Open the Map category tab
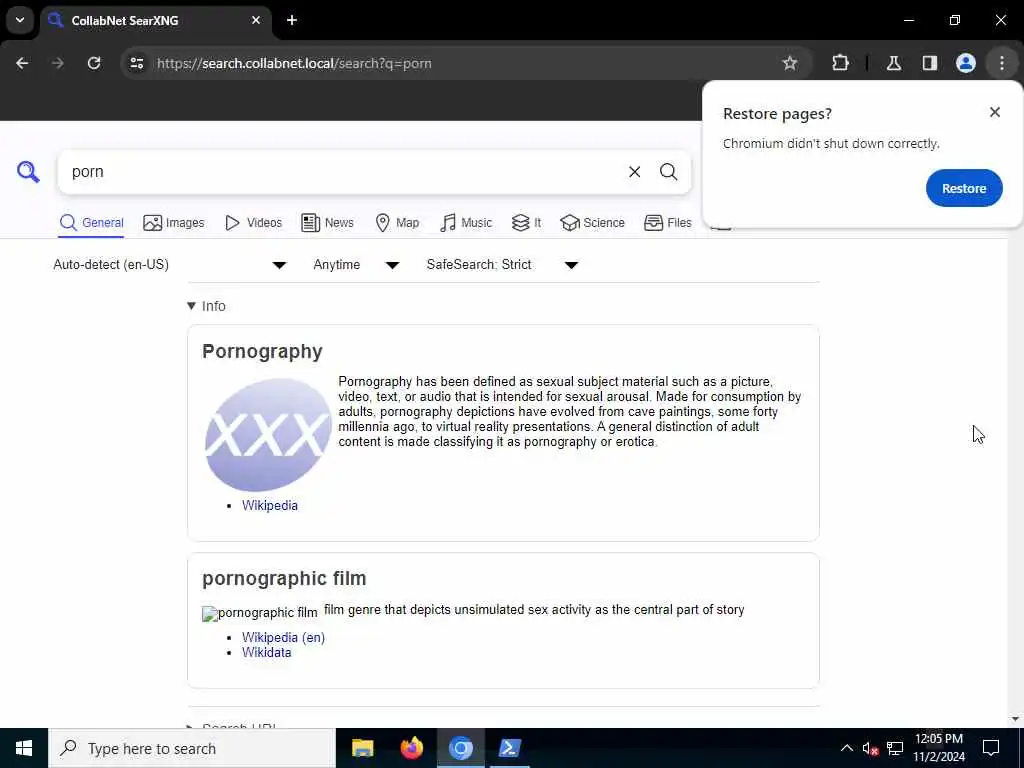Screen dimensions: 1024x768 (397, 223)
